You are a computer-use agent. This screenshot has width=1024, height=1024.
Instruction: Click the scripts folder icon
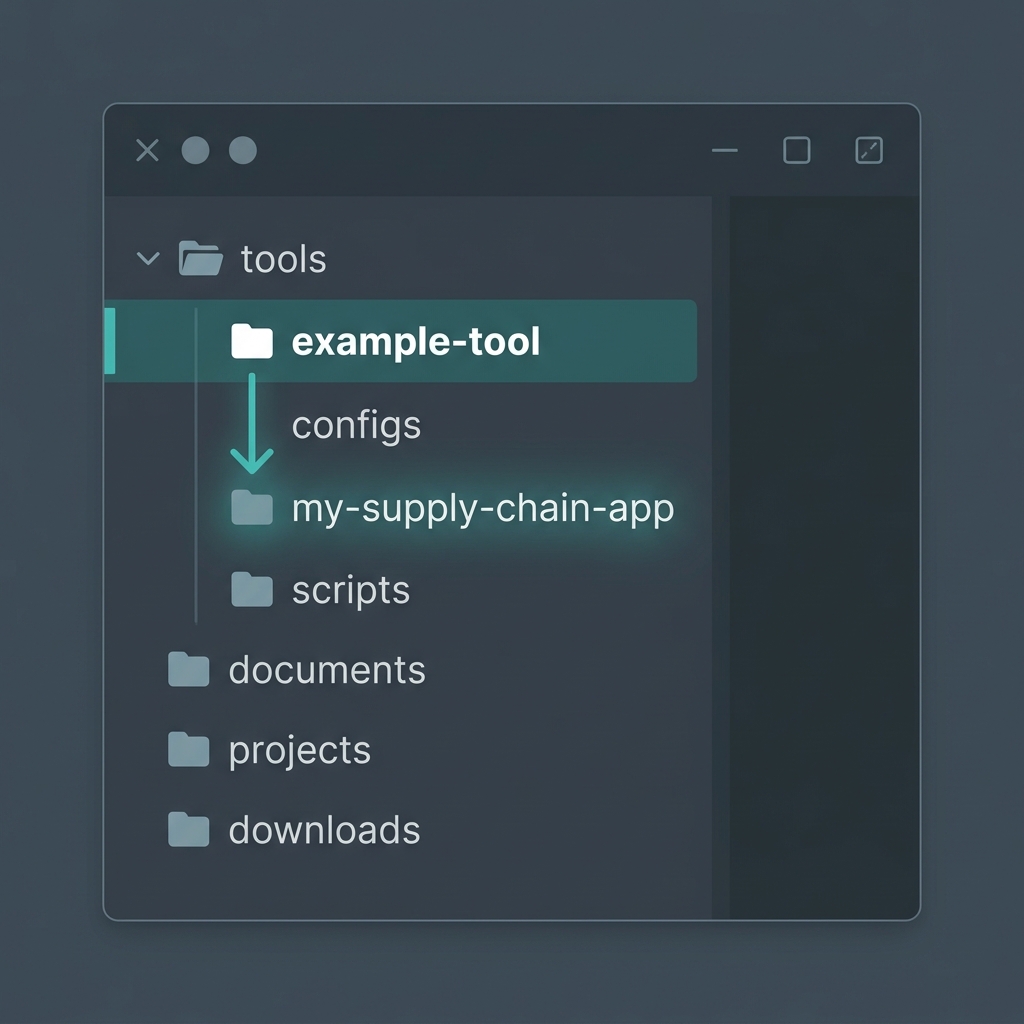tap(252, 589)
